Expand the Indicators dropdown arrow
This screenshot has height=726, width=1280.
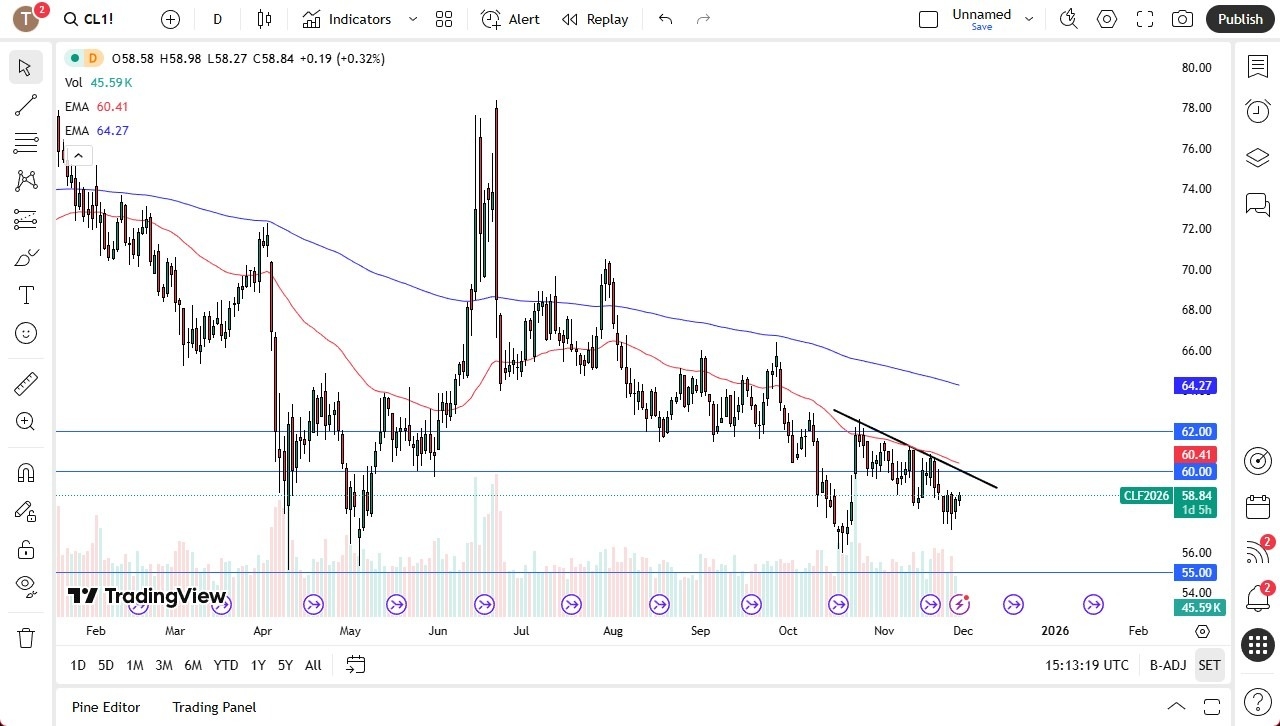[x=411, y=19]
